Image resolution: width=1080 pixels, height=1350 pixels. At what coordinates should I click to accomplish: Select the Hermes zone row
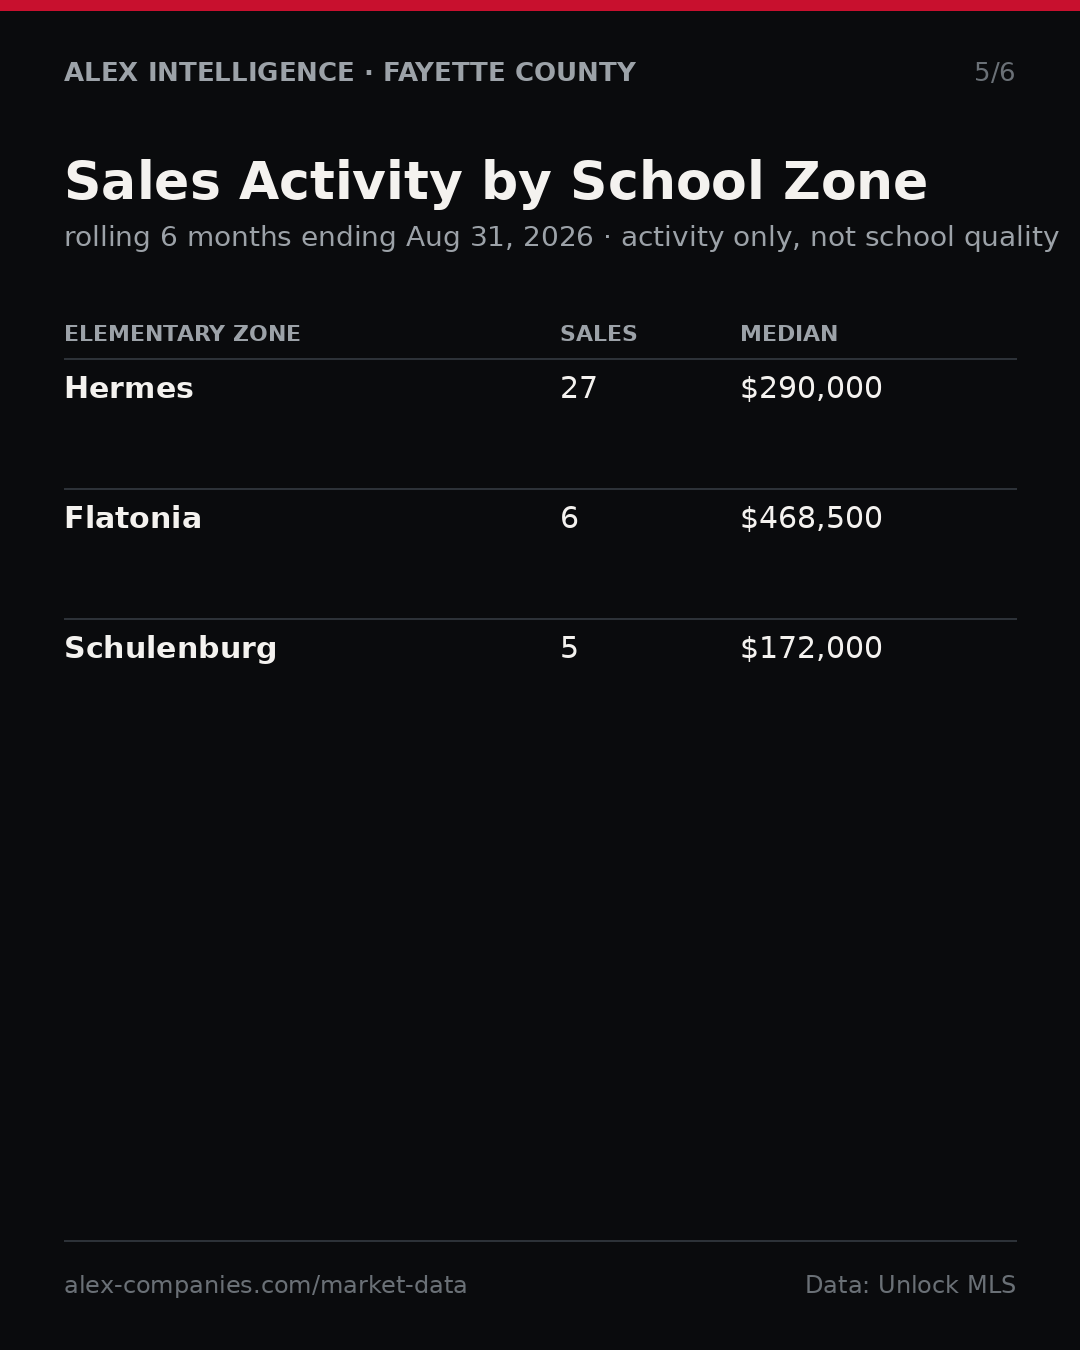(x=540, y=424)
